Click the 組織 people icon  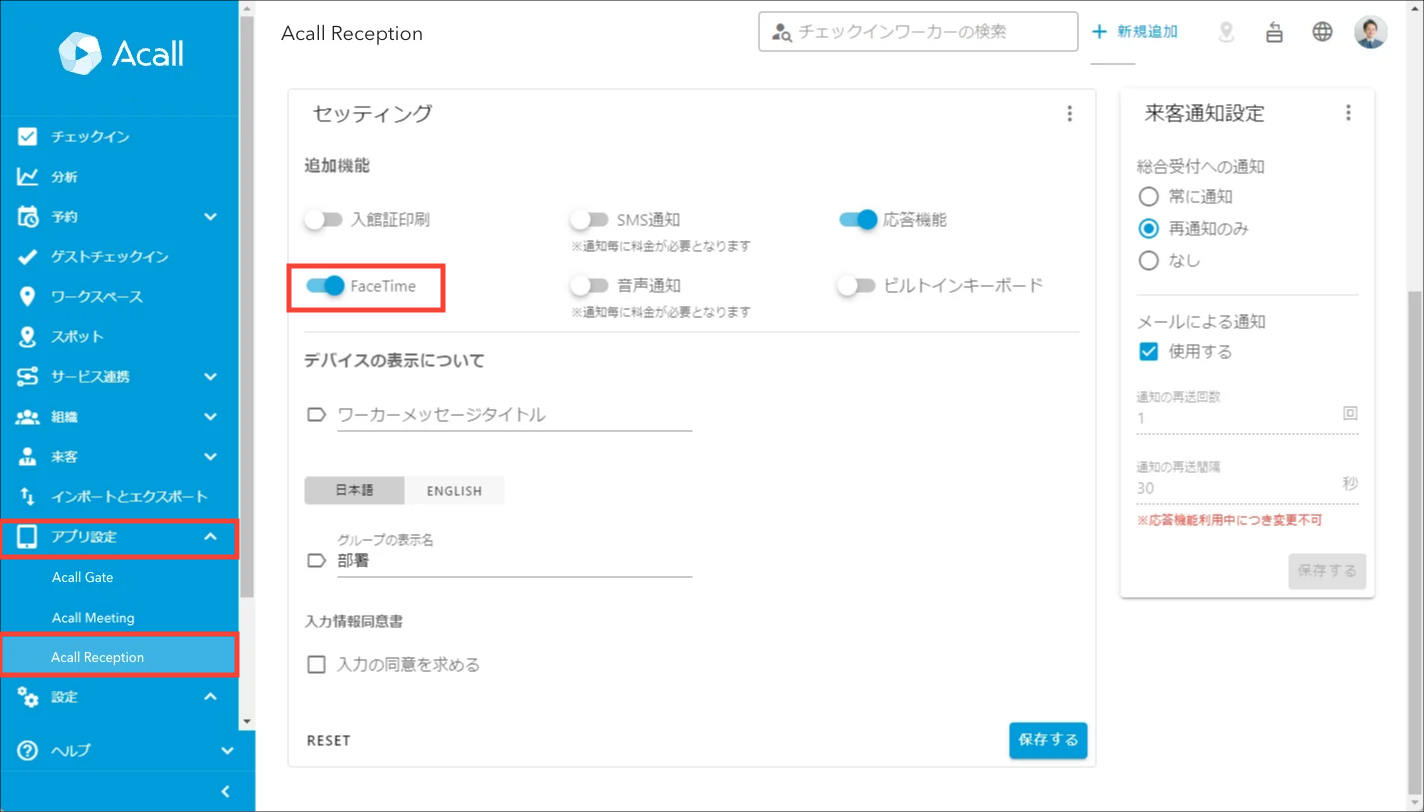pos(28,417)
